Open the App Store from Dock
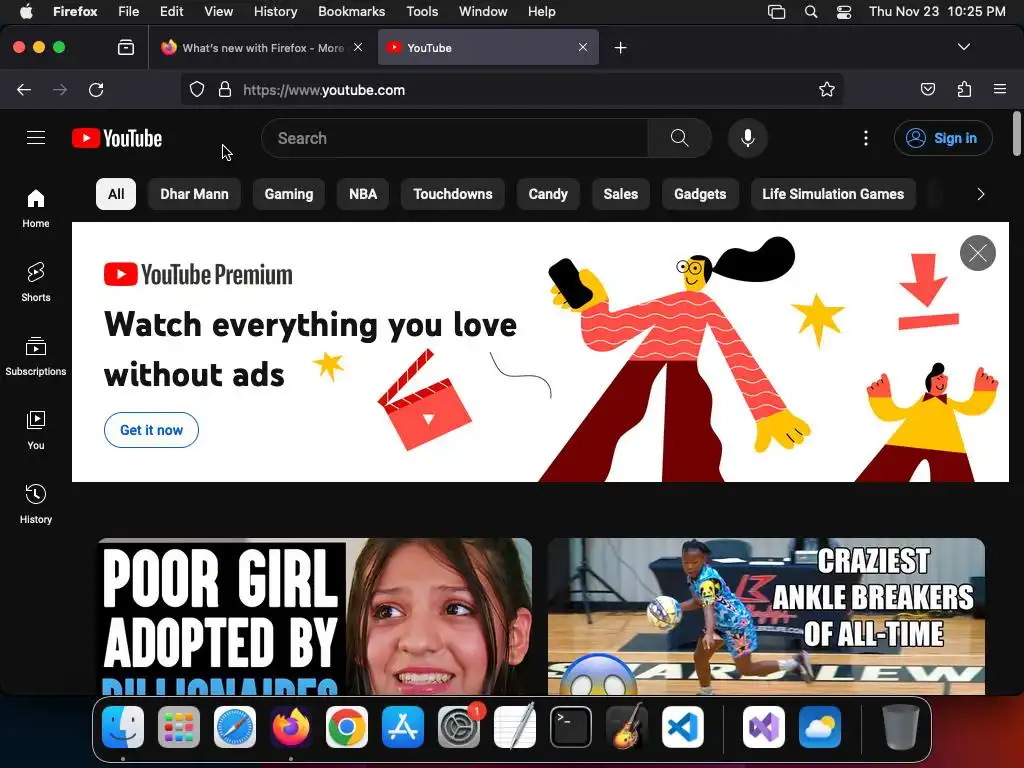1024x768 pixels. point(403,727)
